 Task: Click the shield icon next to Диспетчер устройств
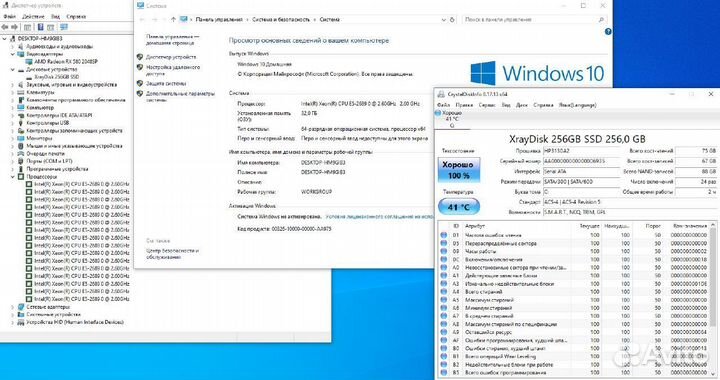coord(140,57)
